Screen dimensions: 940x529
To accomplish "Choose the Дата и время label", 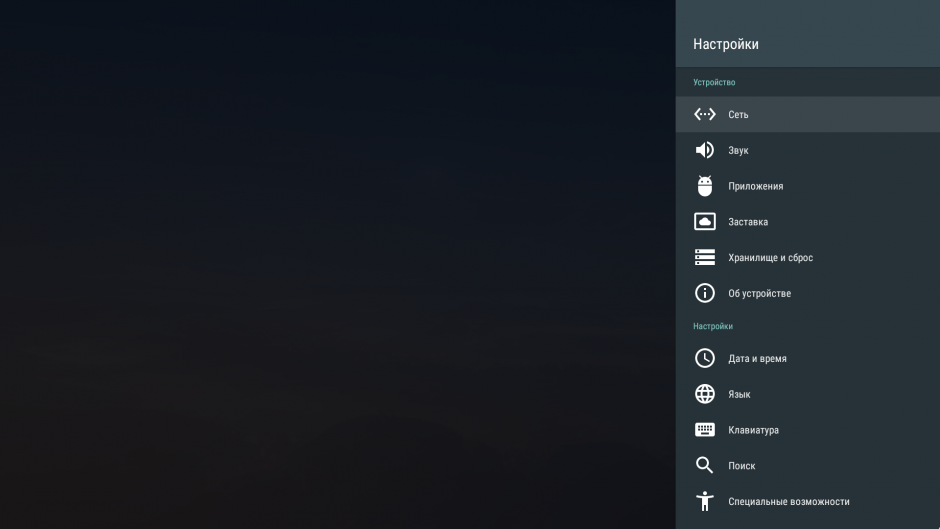I will point(757,359).
